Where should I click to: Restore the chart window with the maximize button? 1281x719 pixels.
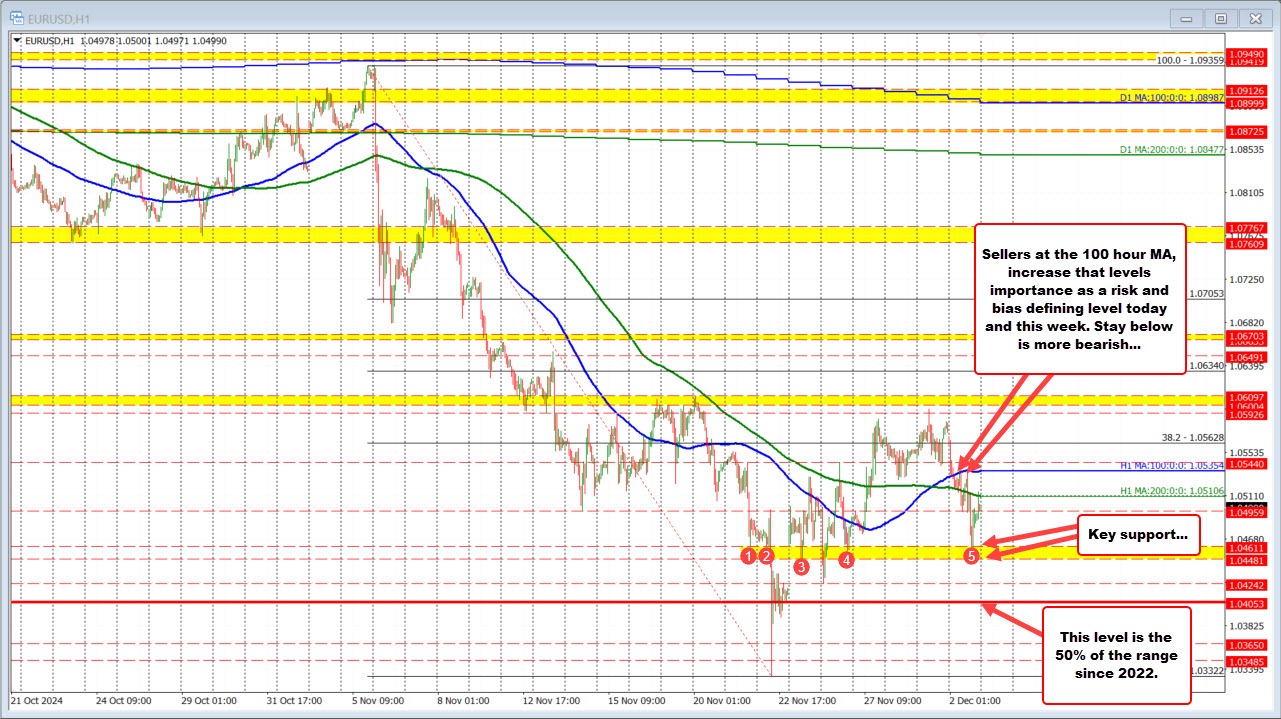1221,17
